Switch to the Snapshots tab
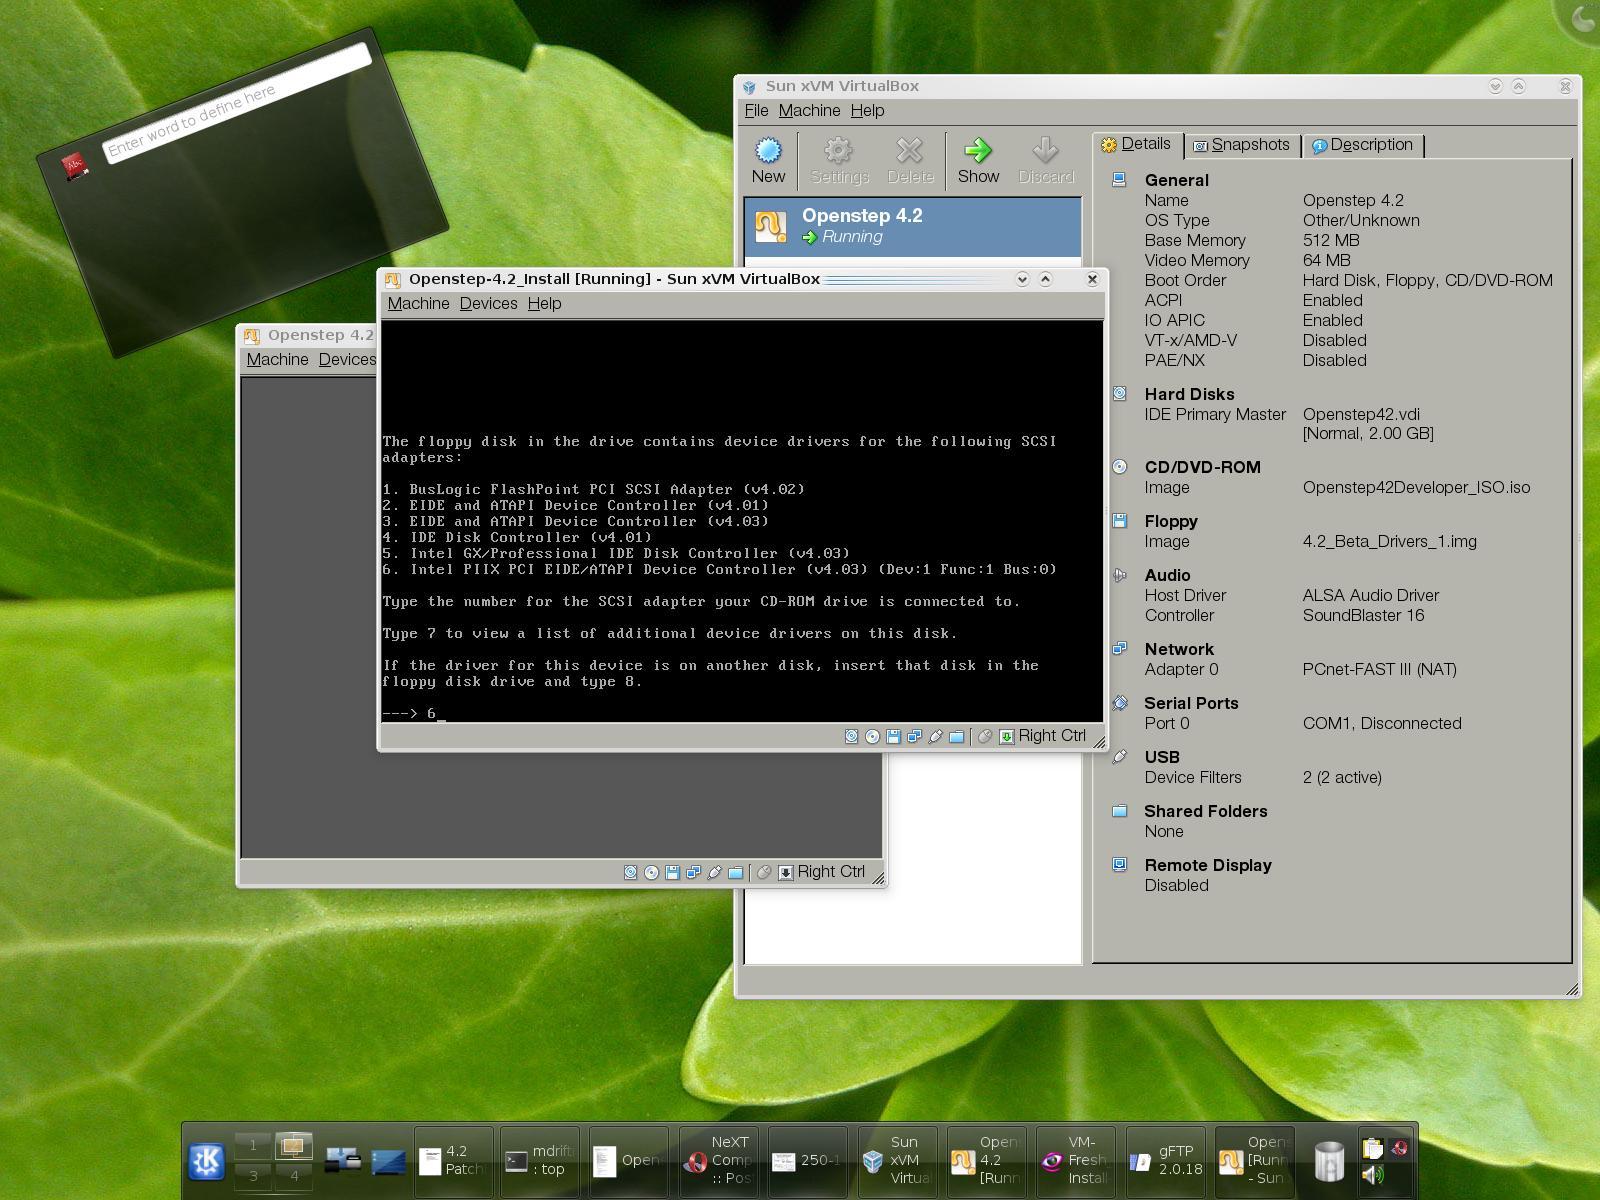 pyautogui.click(x=1243, y=144)
